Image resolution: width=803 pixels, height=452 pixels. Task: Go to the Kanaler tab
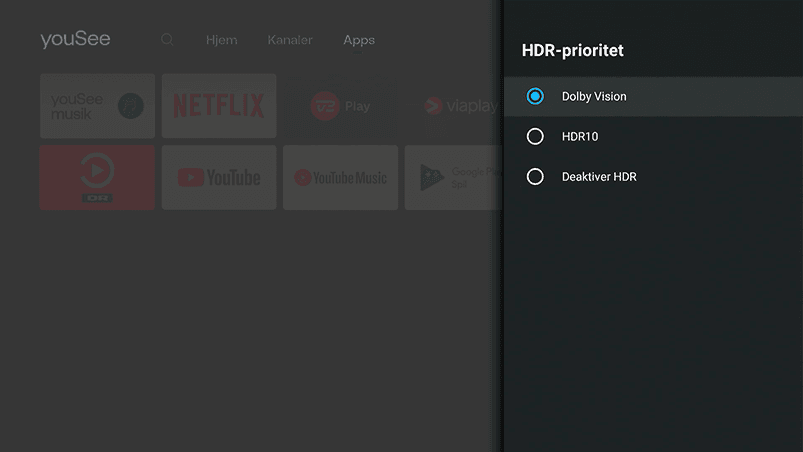(x=290, y=40)
